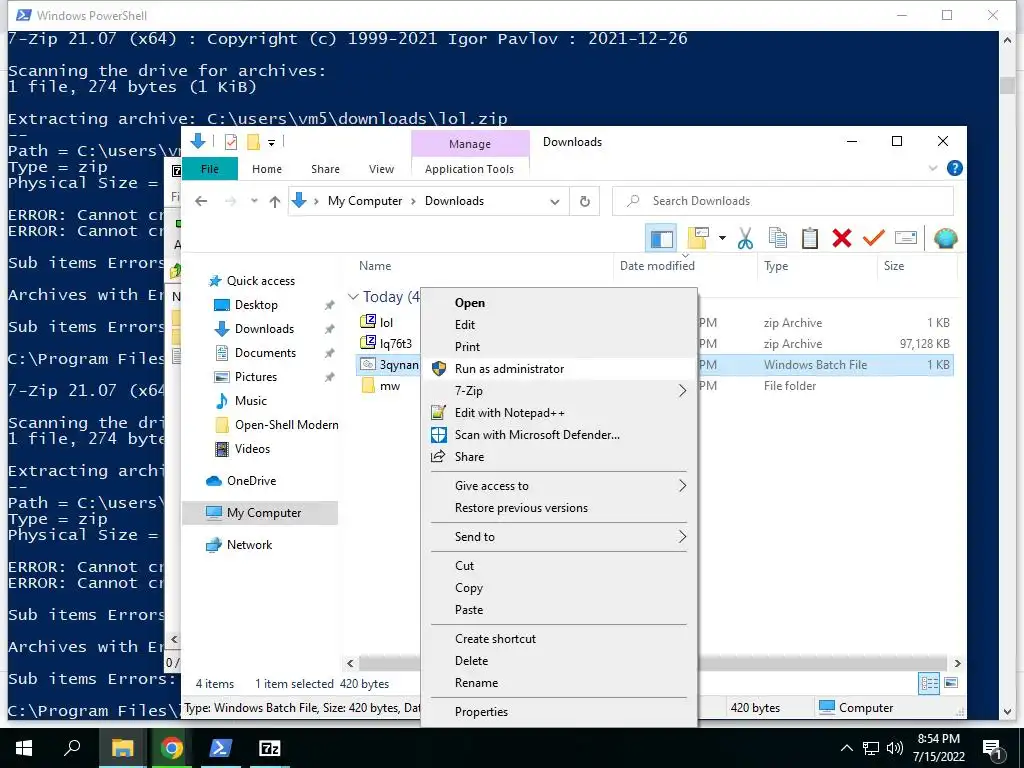This screenshot has width=1024, height=768.
Task: Switch to details view button
Action: pos(929,684)
